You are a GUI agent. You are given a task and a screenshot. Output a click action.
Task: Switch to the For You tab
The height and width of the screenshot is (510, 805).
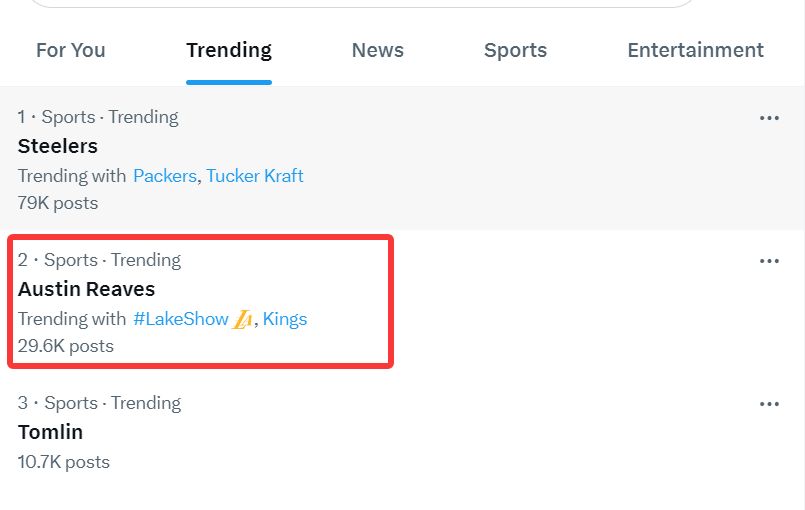coord(70,50)
